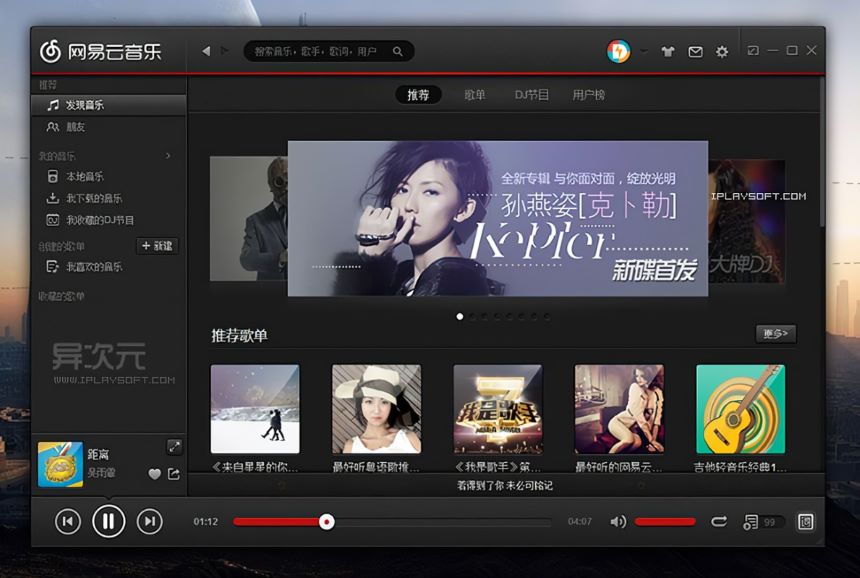Click the 《来自星星的你... playlist title
Image resolution: width=860 pixels, height=578 pixels.
(x=255, y=467)
